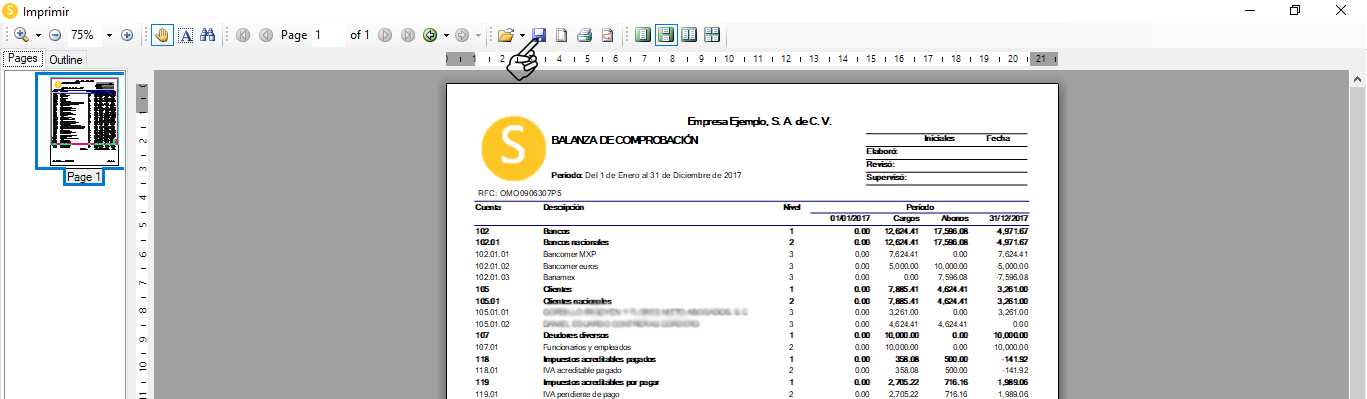Click the 31/12/2017 column header

click(x=1009, y=219)
